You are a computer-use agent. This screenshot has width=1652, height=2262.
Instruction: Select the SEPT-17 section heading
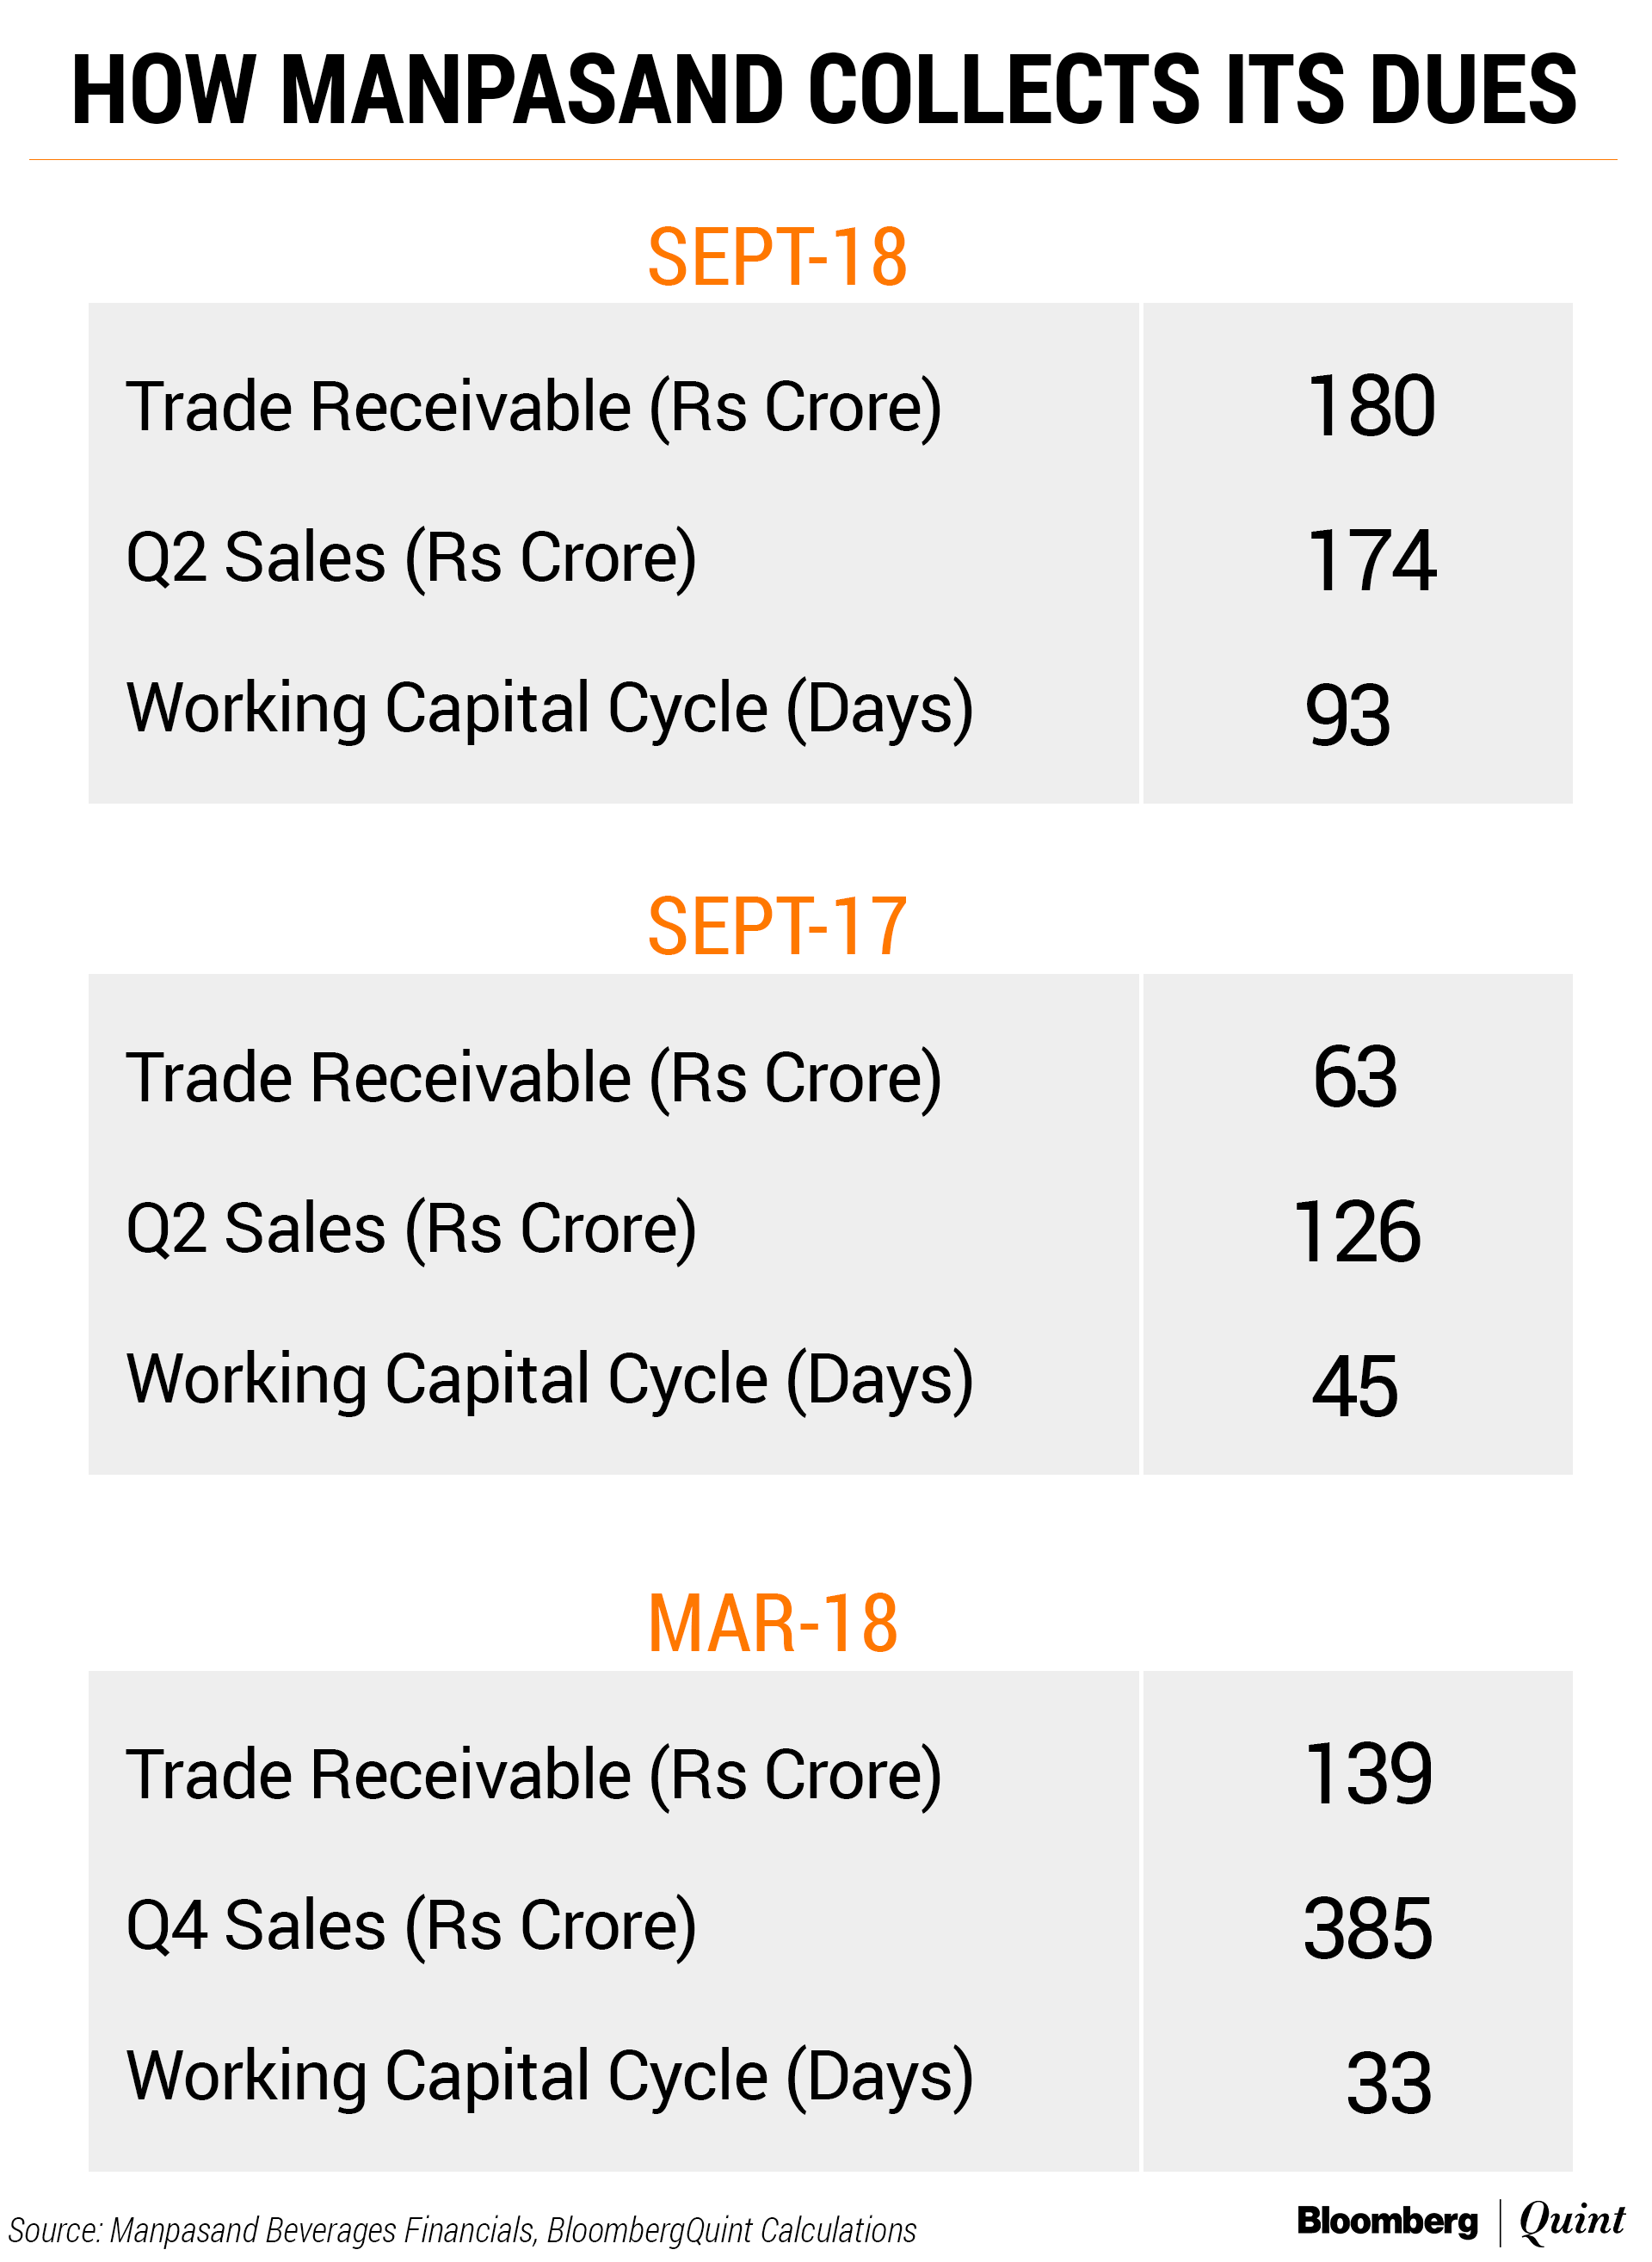coord(777,927)
